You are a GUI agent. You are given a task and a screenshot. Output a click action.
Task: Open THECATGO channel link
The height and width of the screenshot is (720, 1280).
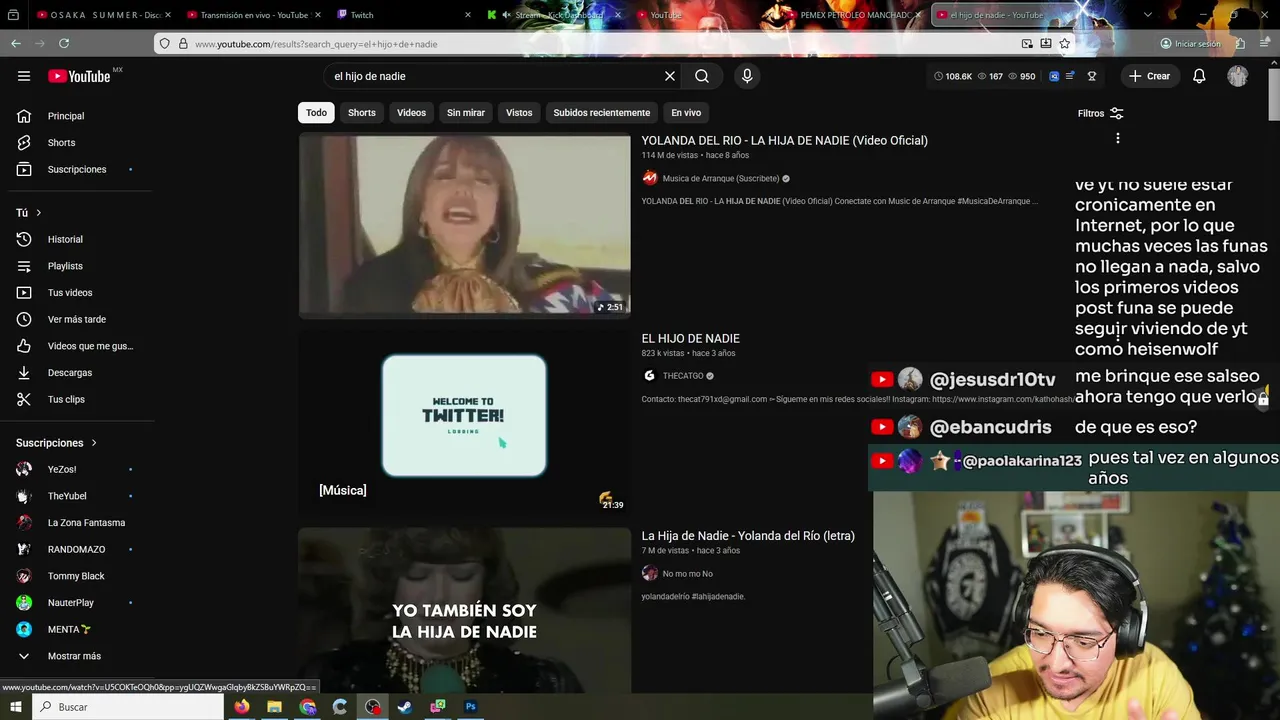683,376
